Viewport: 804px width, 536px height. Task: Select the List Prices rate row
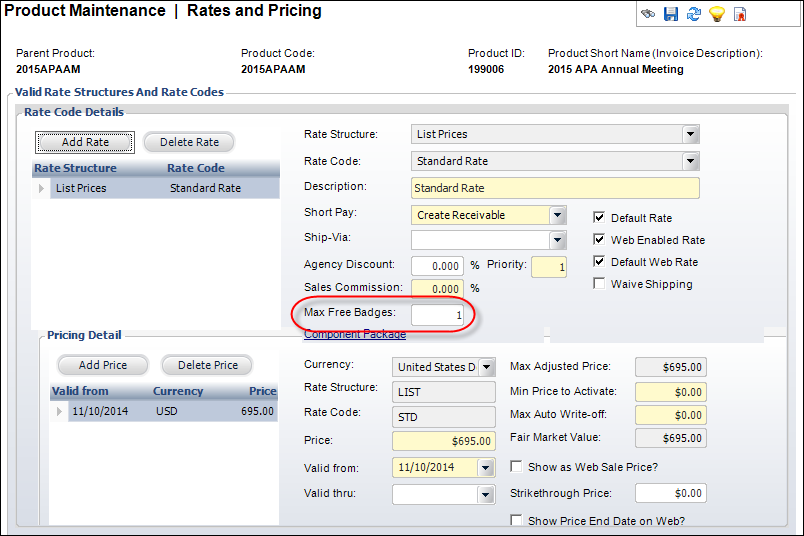[x=156, y=188]
